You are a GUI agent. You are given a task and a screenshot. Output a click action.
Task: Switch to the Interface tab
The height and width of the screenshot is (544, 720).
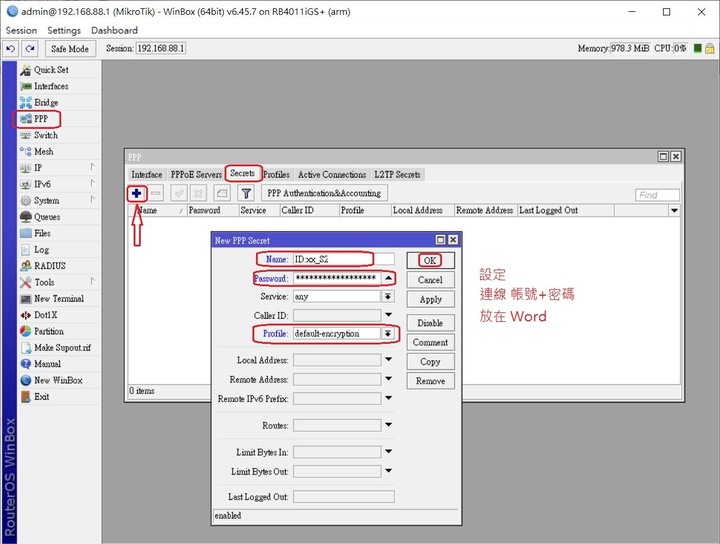click(x=146, y=174)
